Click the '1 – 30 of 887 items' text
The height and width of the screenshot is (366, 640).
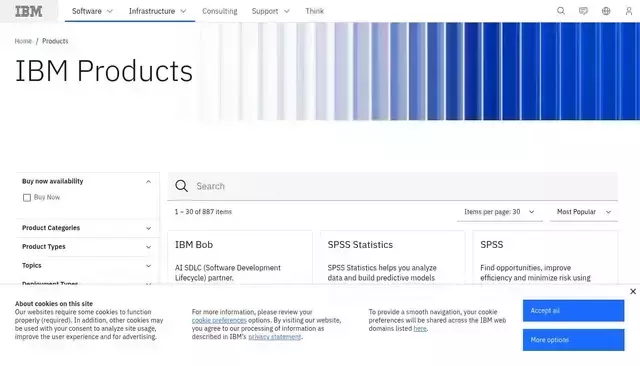(x=203, y=212)
